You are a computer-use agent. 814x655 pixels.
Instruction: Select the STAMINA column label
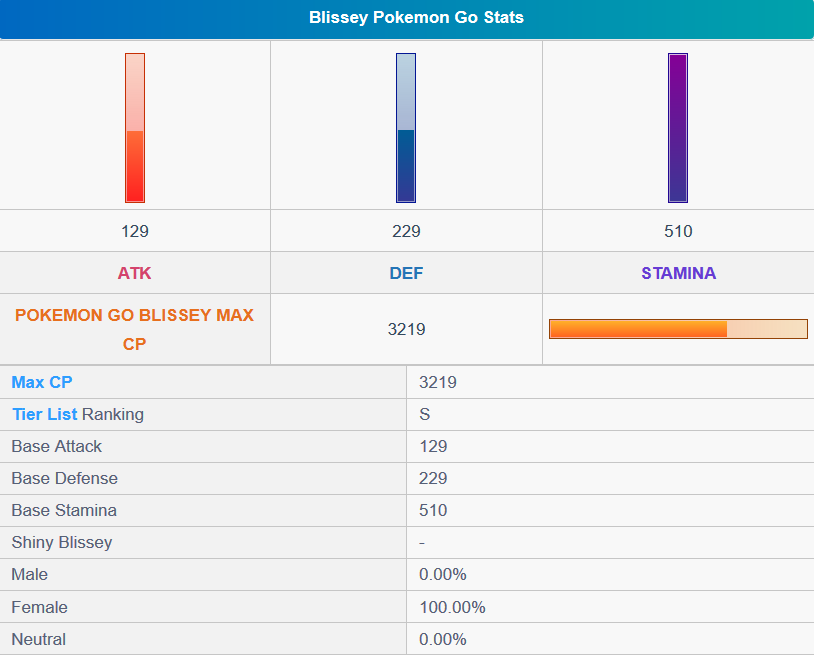pos(679,273)
